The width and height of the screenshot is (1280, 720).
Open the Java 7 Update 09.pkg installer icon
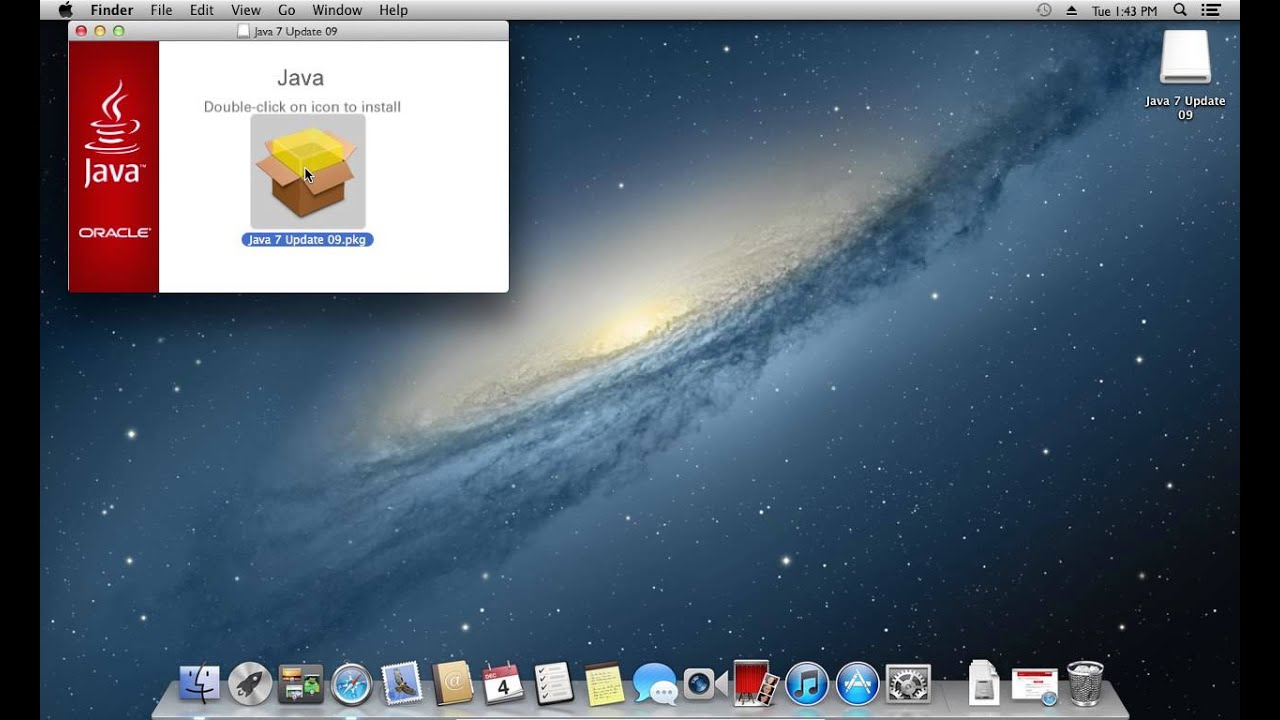tap(307, 171)
